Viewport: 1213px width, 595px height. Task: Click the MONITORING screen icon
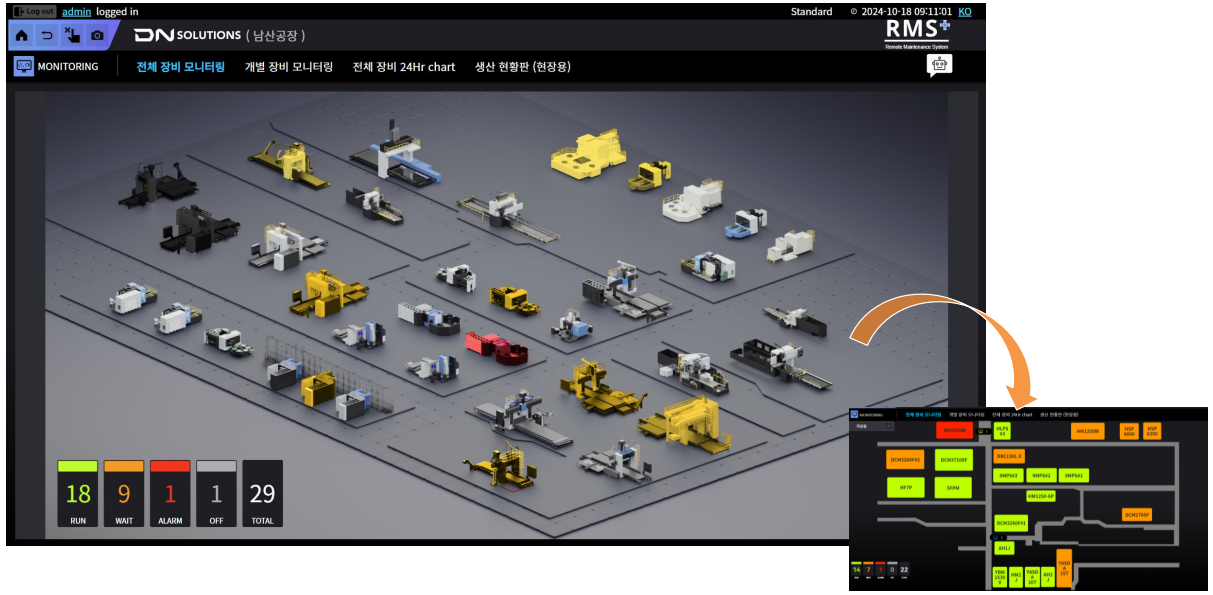click(24, 66)
